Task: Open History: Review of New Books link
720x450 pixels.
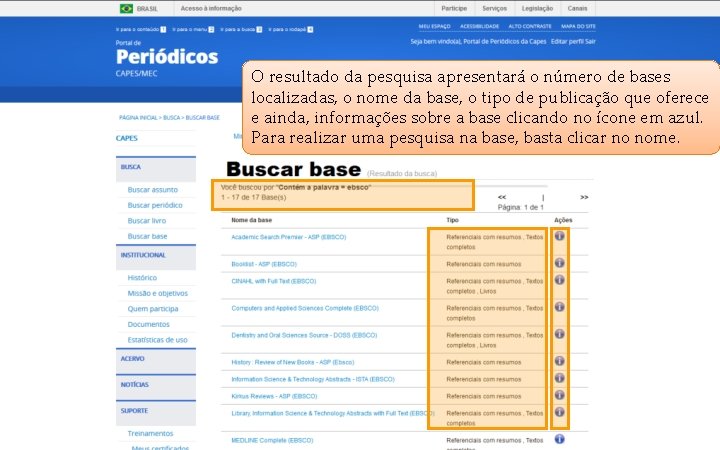Action: [x=292, y=362]
